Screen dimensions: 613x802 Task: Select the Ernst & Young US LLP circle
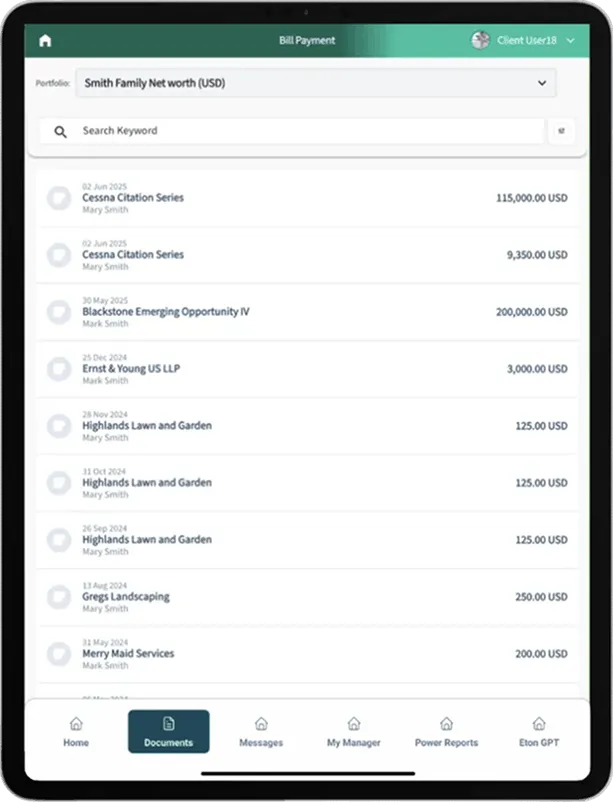[x=59, y=369]
